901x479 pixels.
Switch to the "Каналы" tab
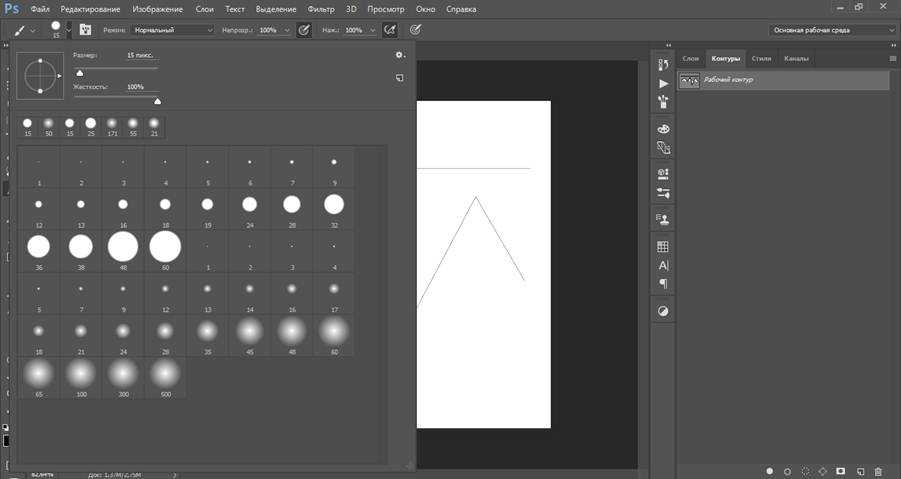[x=796, y=58]
